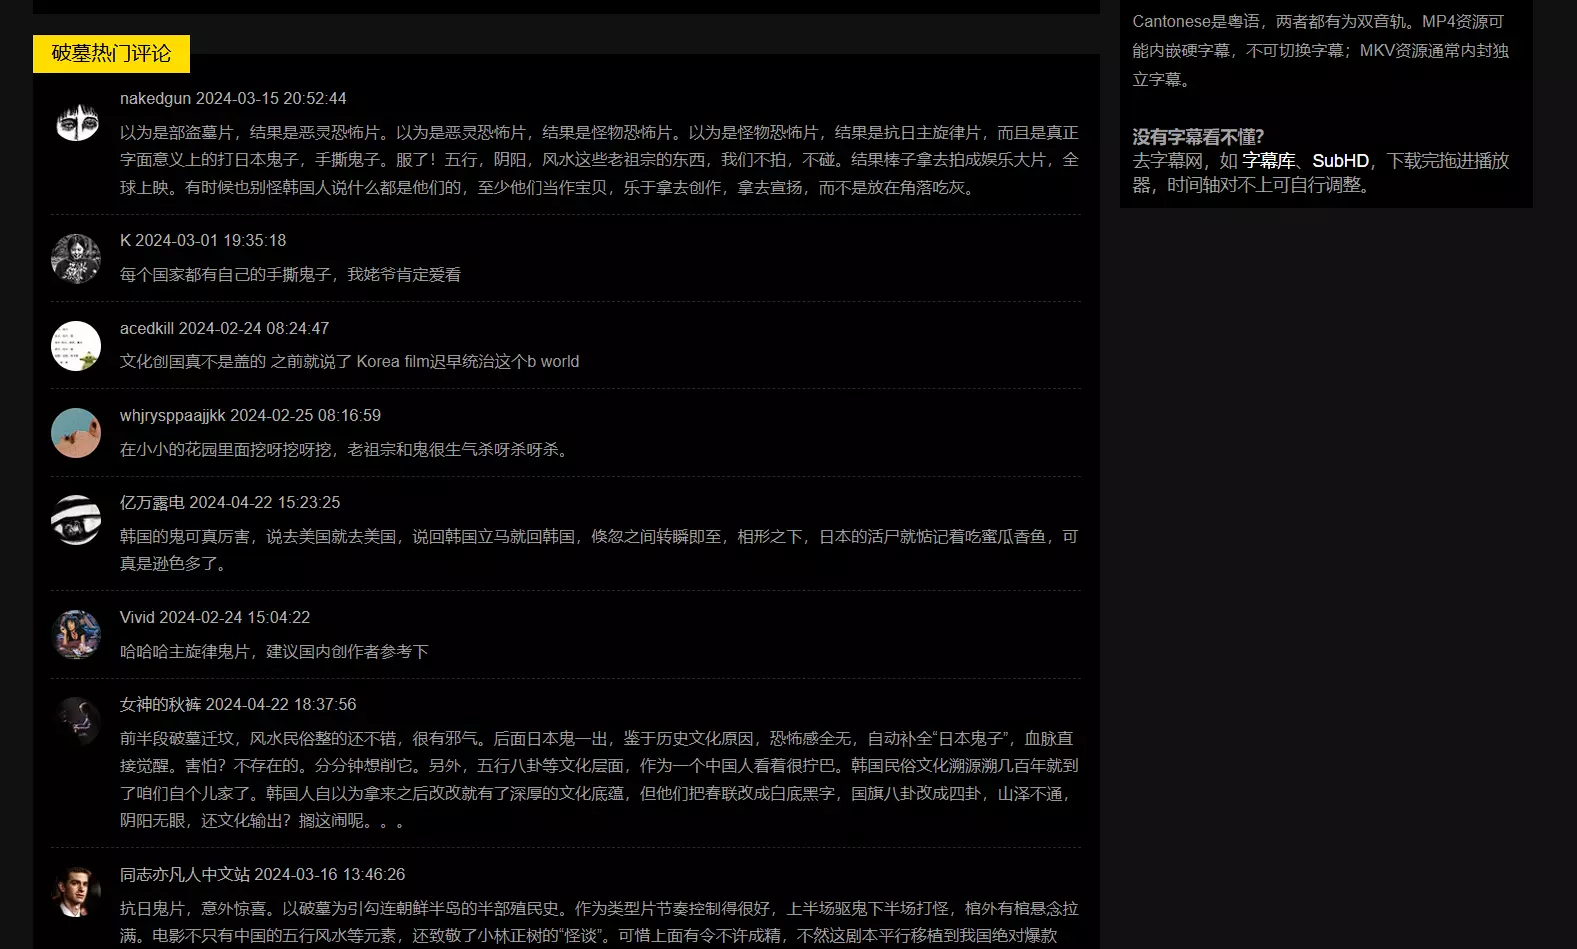Click 同志亦凡人中文站's portrait avatar
Image resolution: width=1577 pixels, height=949 pixels.
pos(76,892)
